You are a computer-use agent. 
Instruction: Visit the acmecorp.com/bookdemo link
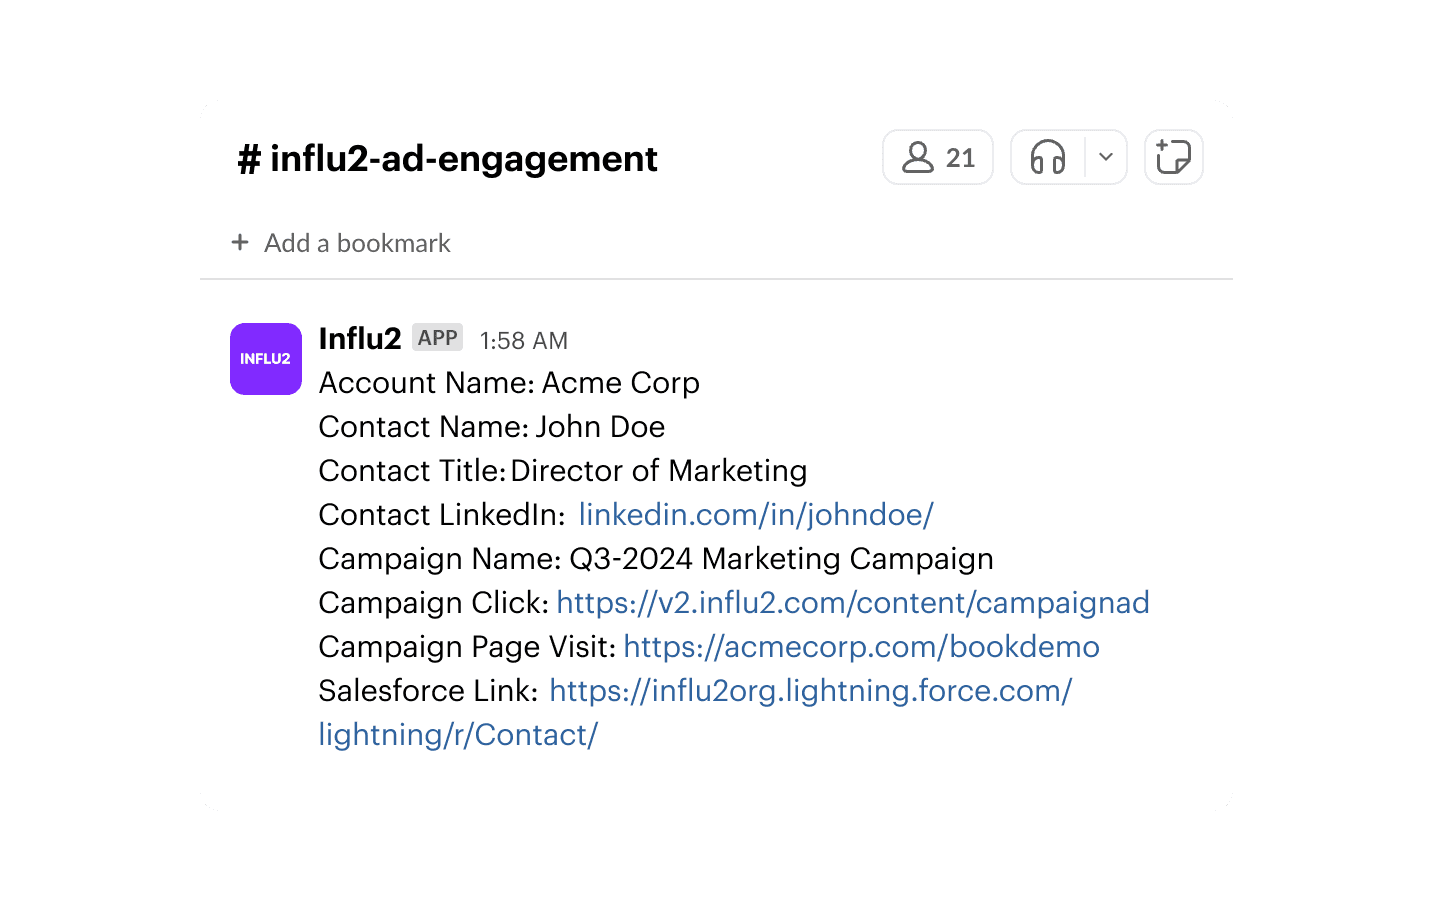[861, 647]
